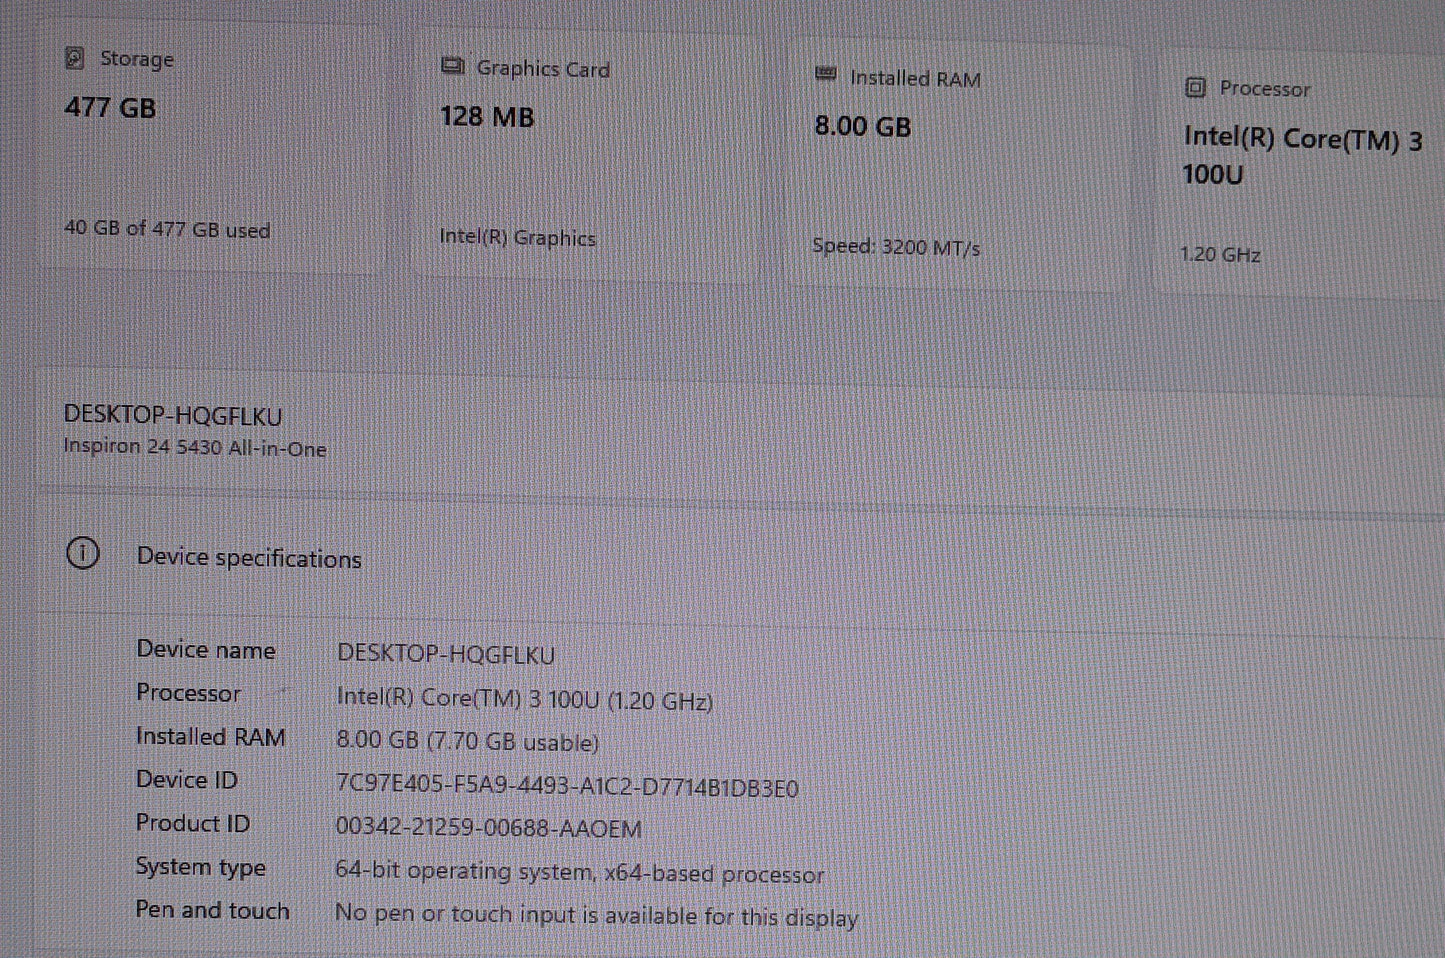Click the Processor label in specifications

pos(188,693)
